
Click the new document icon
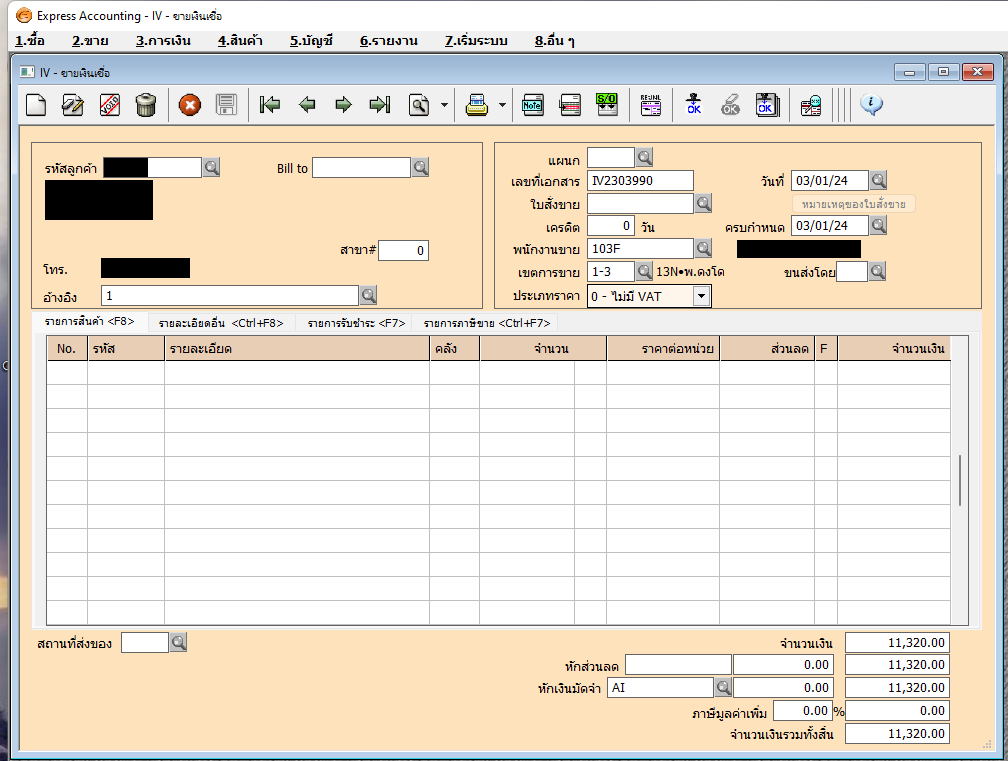pyautogui.click(x=35, y=105)
